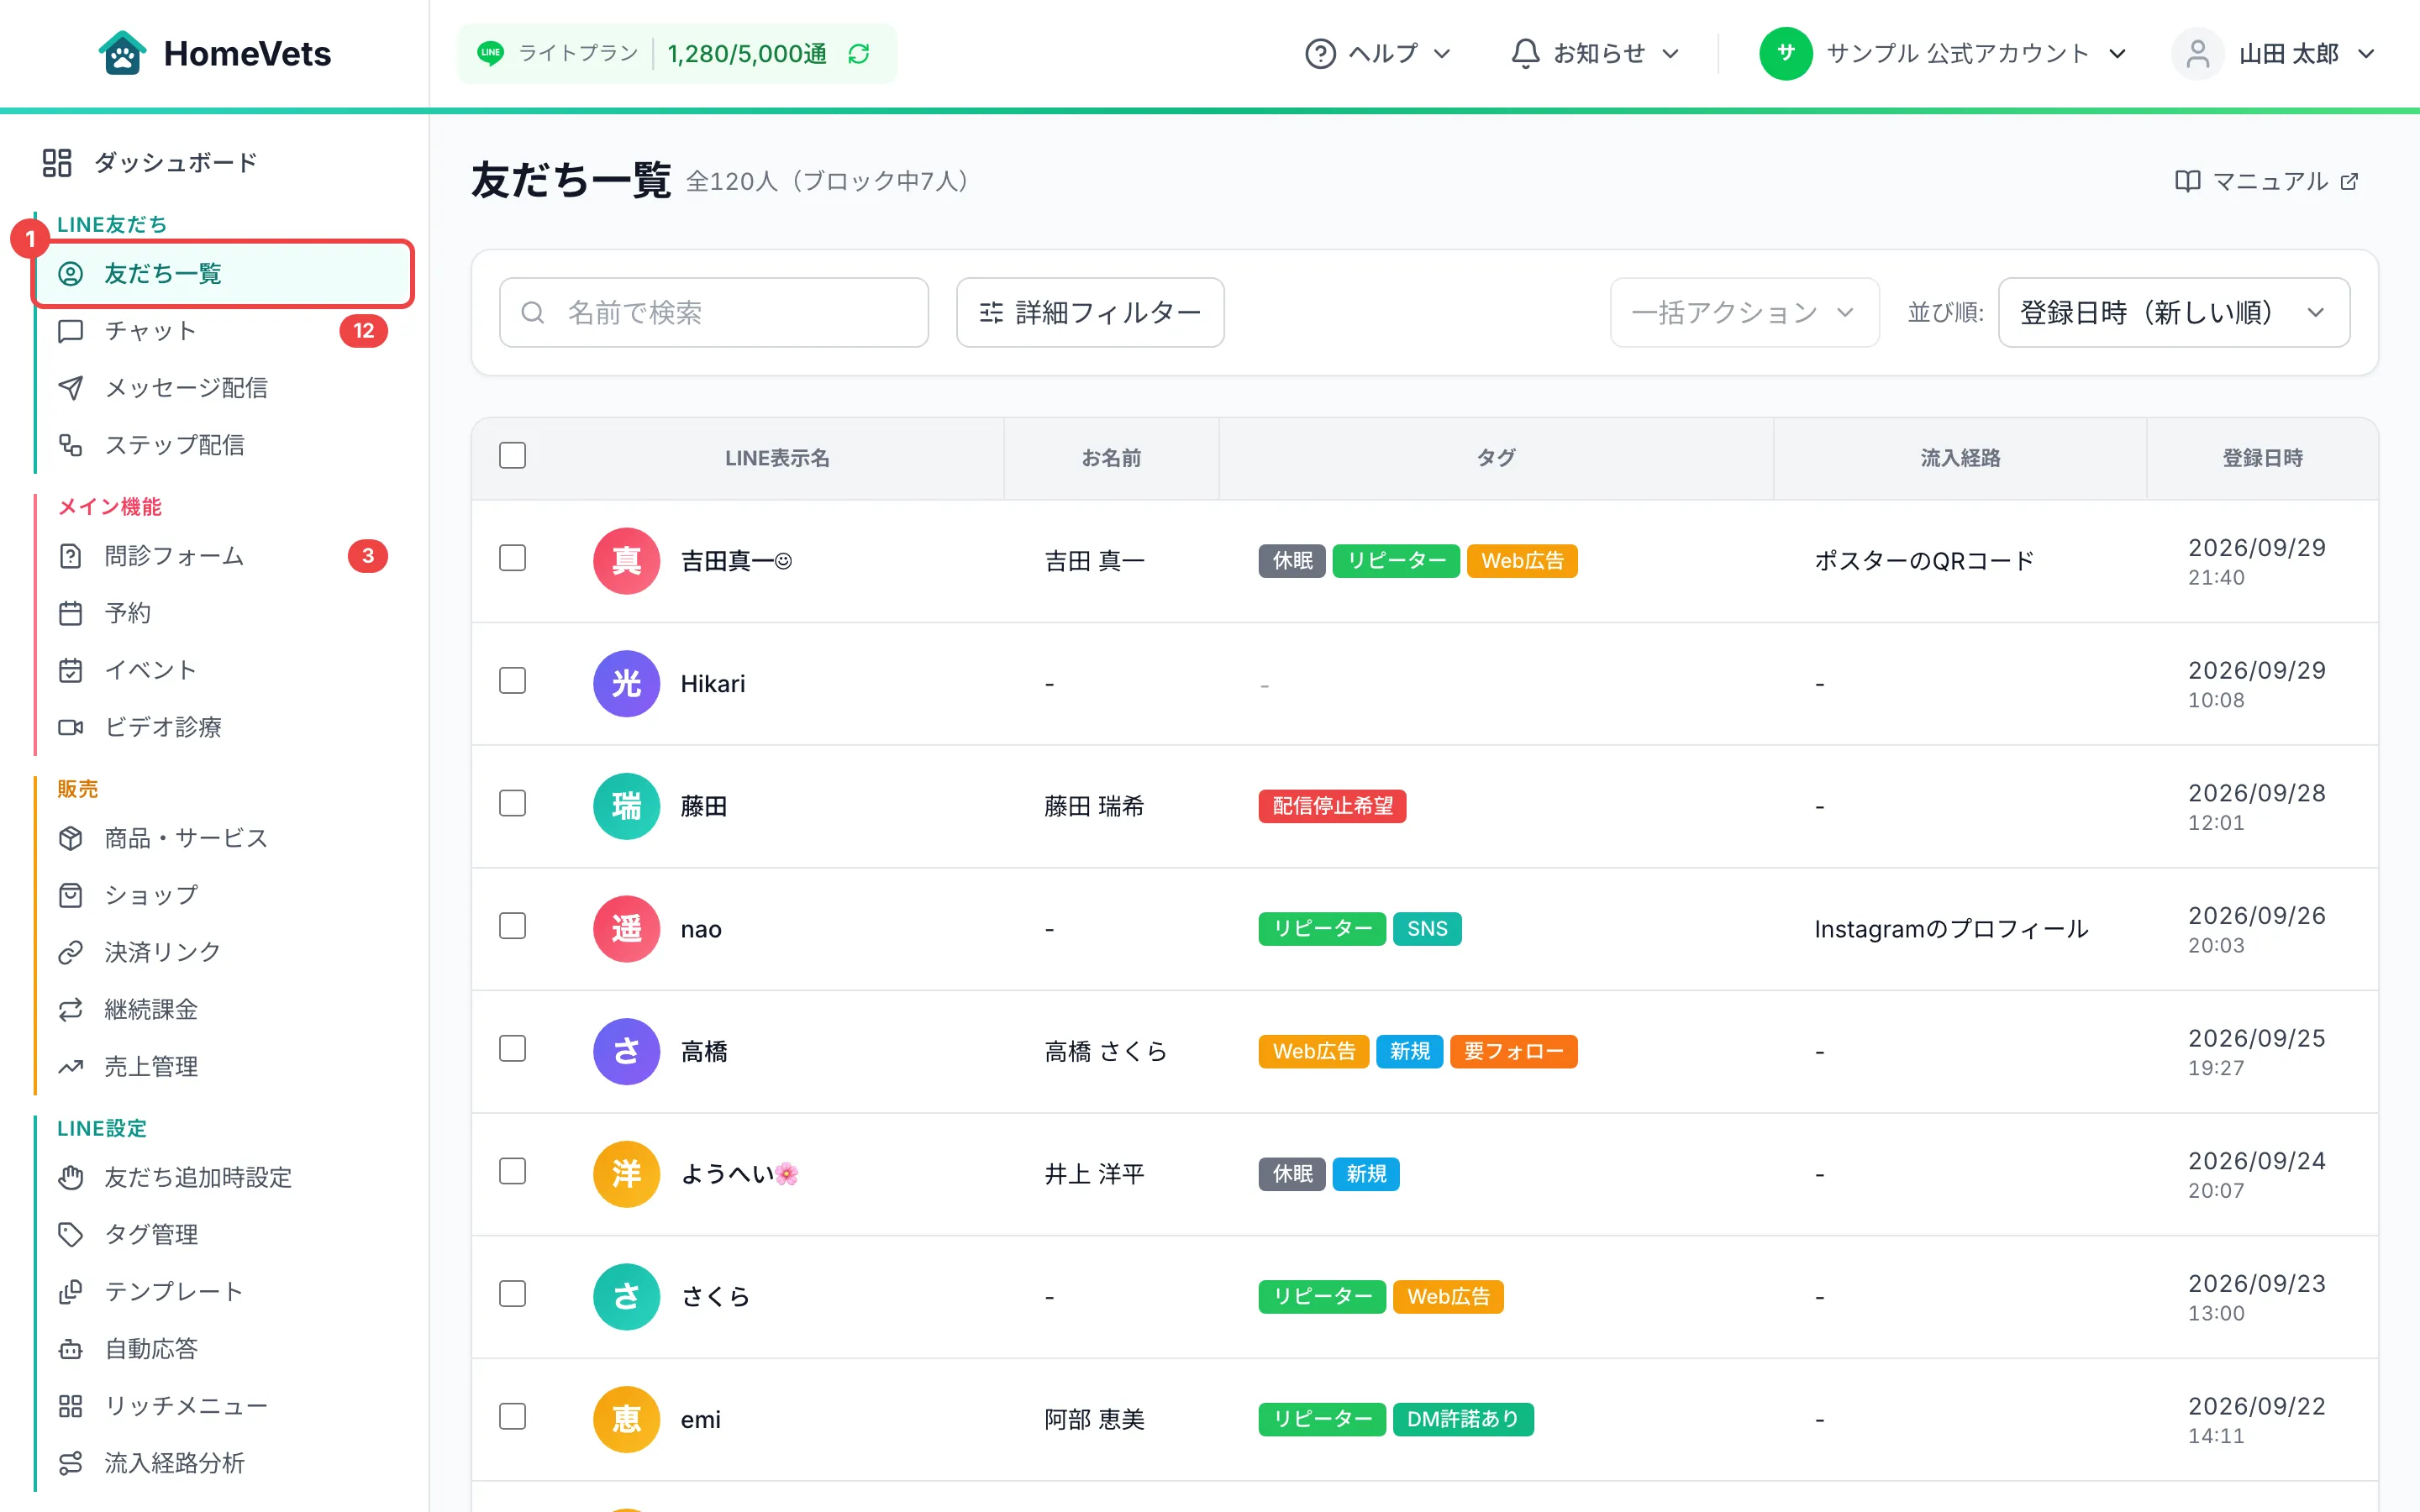
Task: Toggle the select-all checkbox in table header
Action: [512, 455]
